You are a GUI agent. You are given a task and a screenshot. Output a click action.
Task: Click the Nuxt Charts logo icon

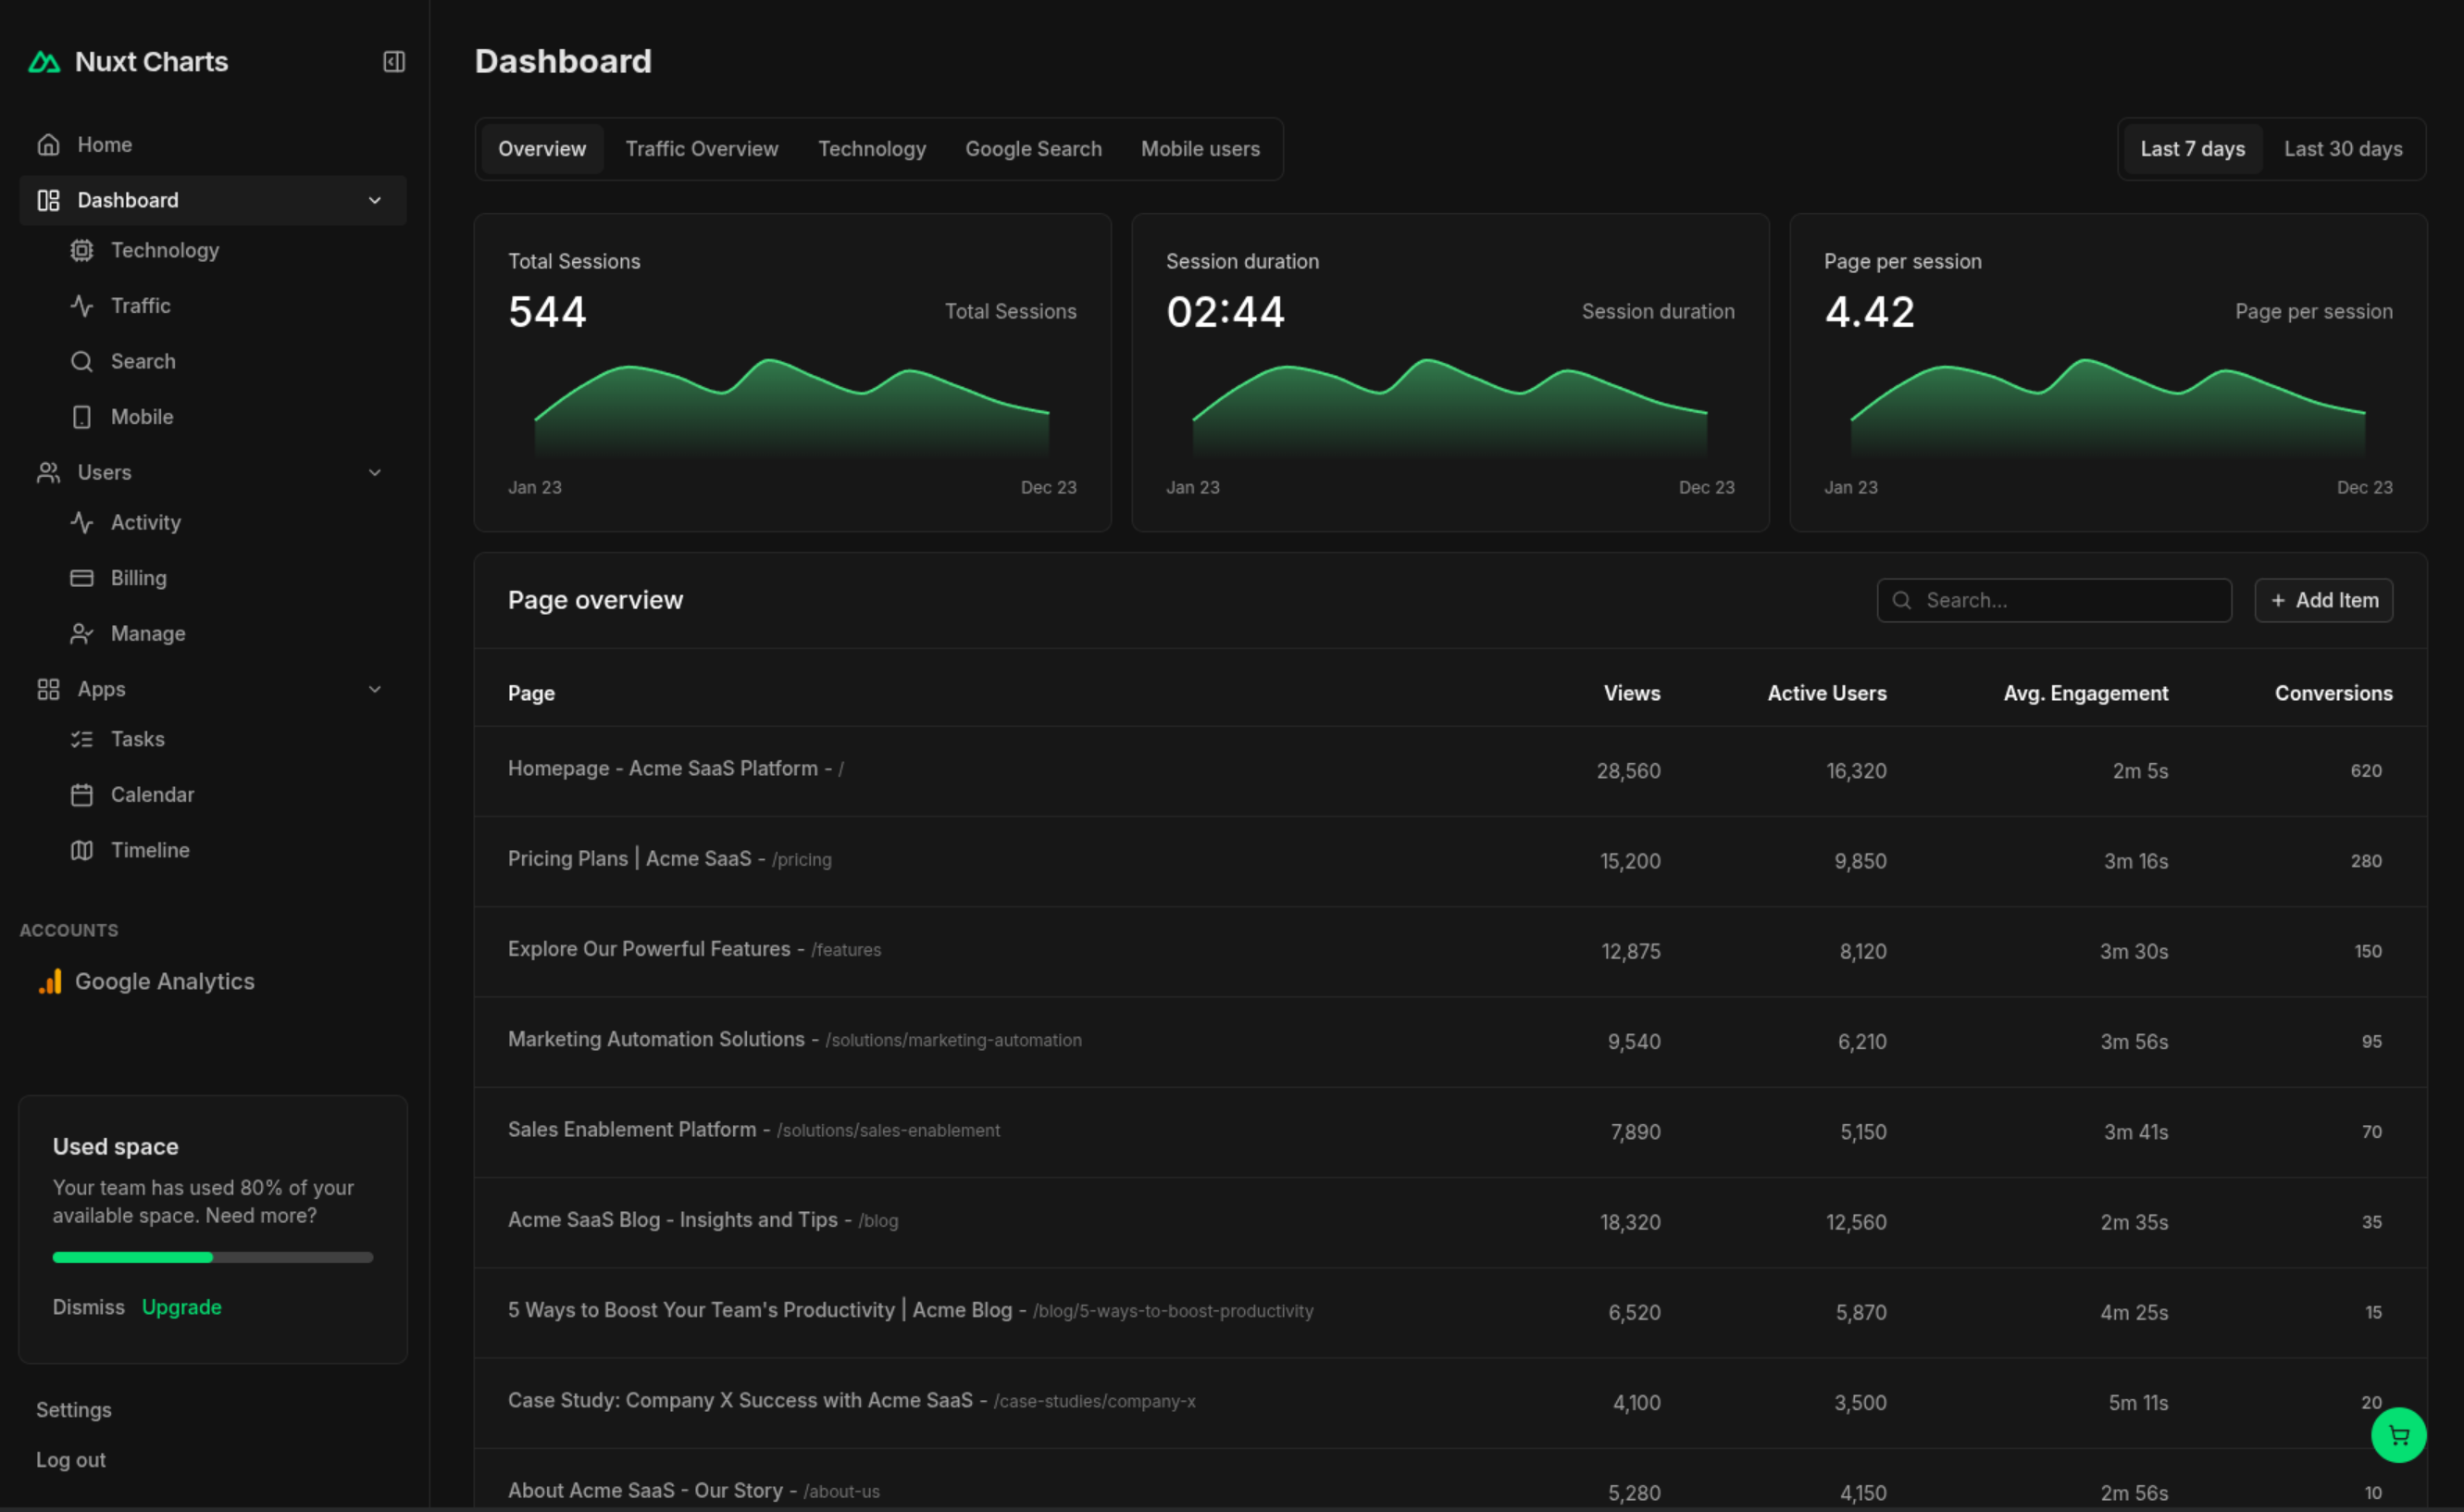point(44,62)
